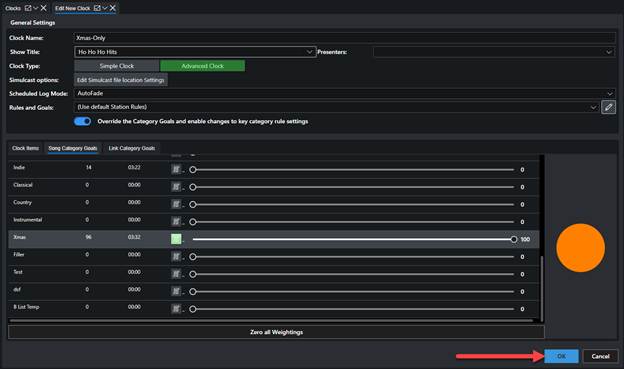Click the Xmas weighting value 100
624x369 pixels.
tap(525, 239)
